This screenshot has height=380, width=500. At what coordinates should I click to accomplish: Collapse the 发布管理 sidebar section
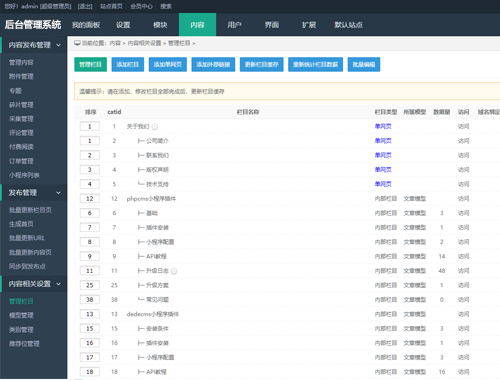coord(58,193)
